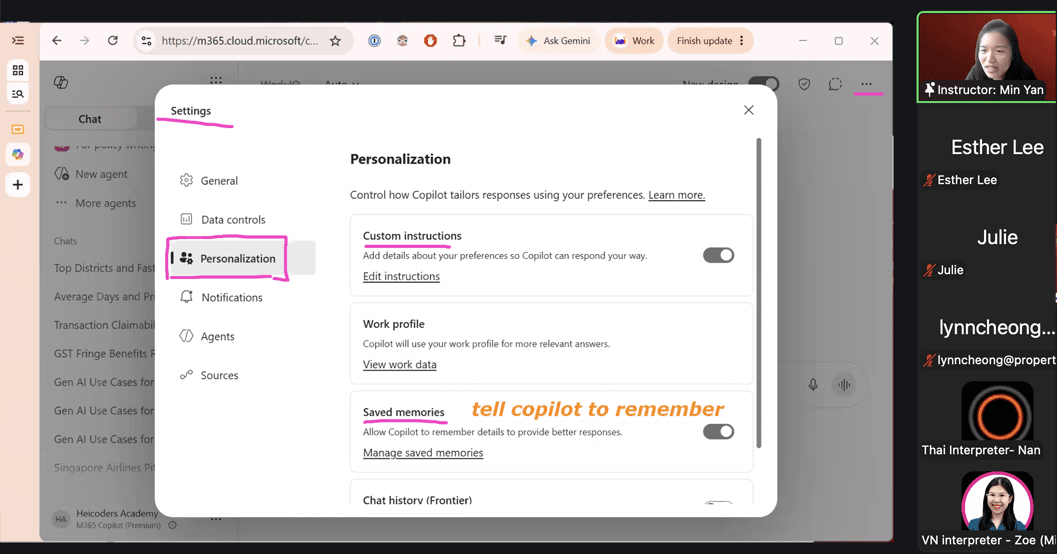The width and height of the screenshot is (1057, 554).
Task: Click the General gear icon
Action: 186,180
